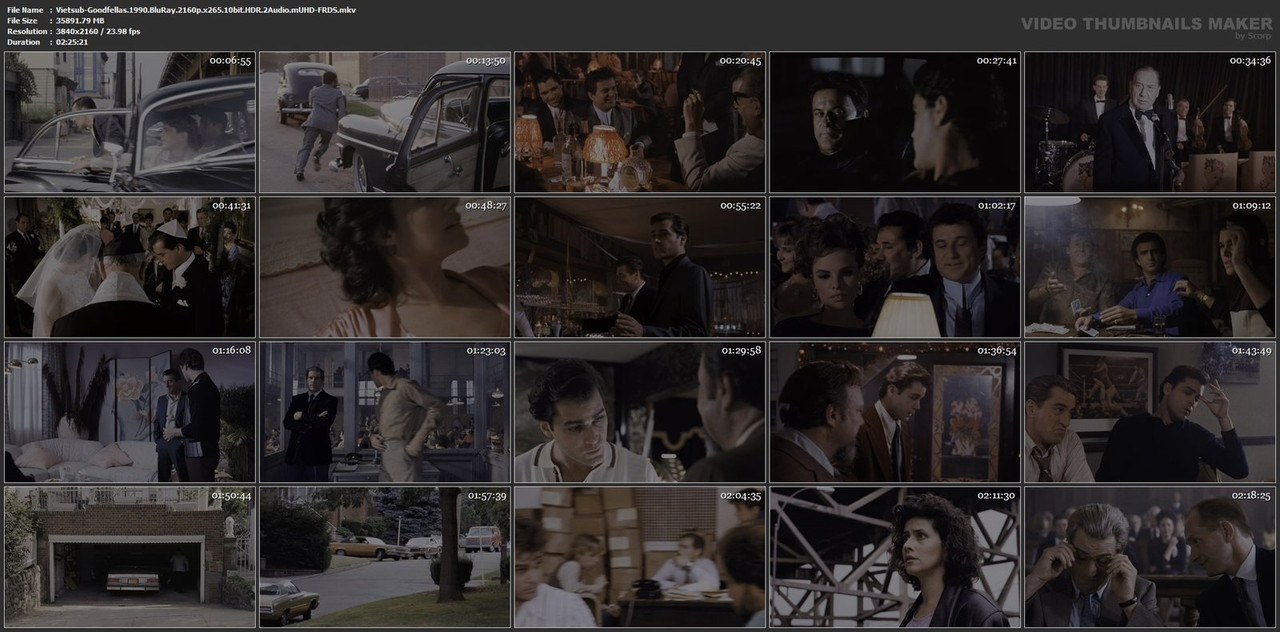Choose the frame at 01:29:58
This screenshot has width=1280, height=632.
[x=640, y=412]
